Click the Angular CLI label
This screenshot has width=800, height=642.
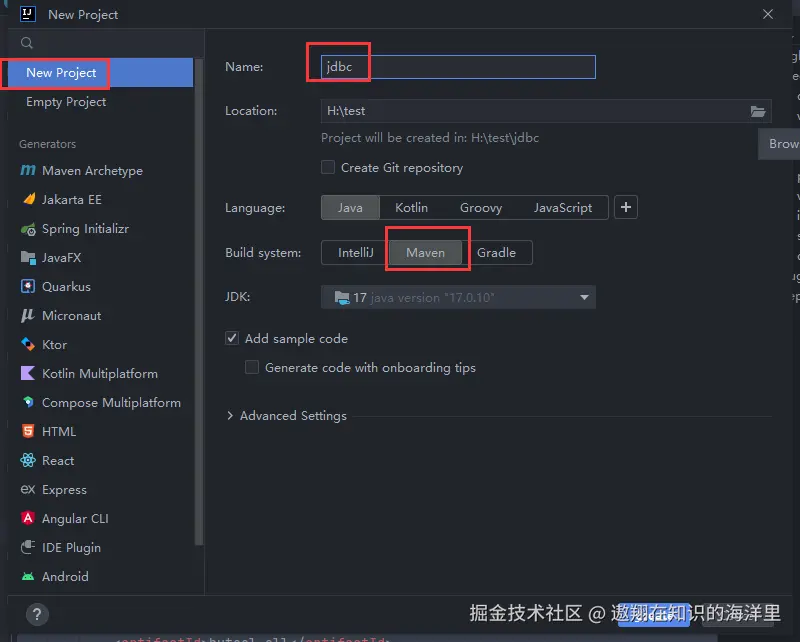pos(75,518)
